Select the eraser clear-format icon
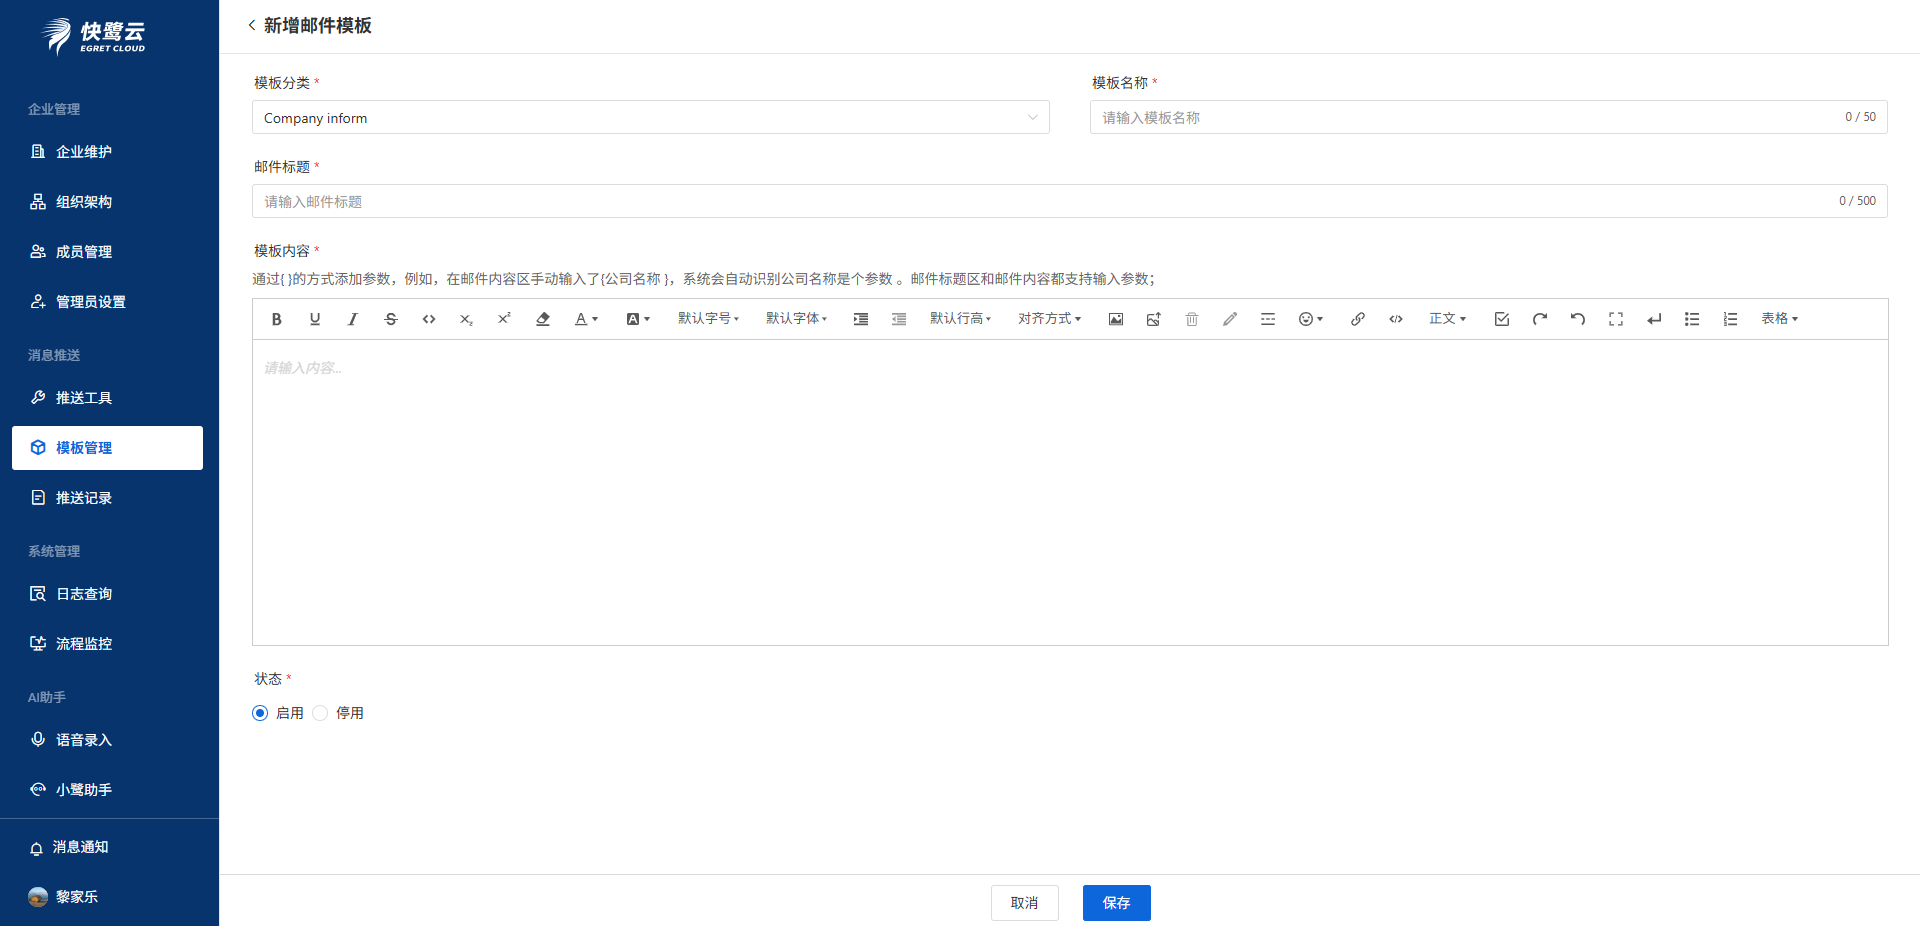 pos(543,319)
